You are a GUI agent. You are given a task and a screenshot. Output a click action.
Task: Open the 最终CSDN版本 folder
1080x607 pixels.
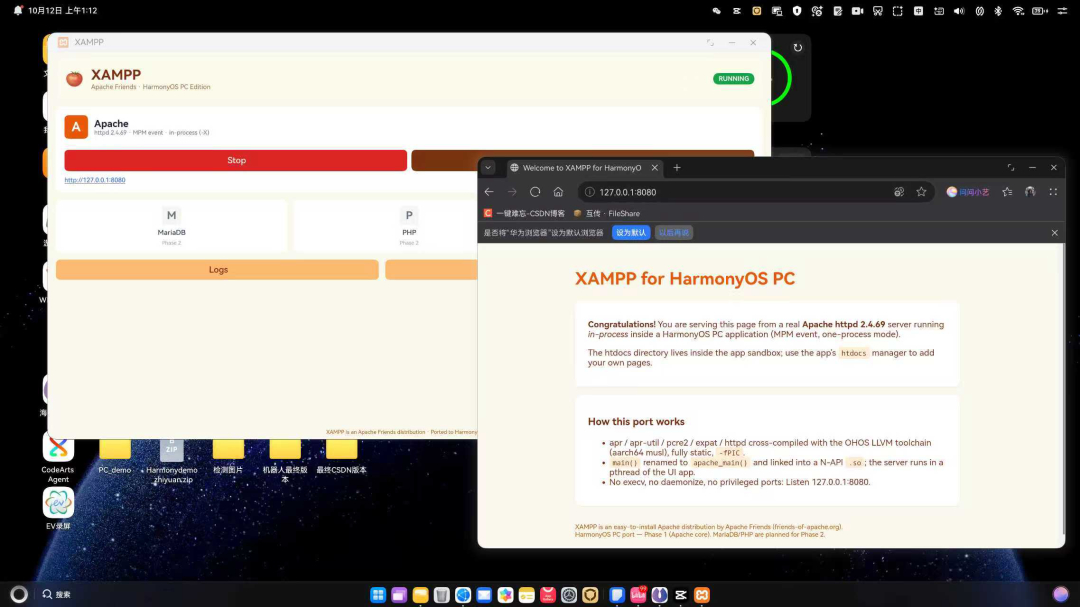coord(341,458)
